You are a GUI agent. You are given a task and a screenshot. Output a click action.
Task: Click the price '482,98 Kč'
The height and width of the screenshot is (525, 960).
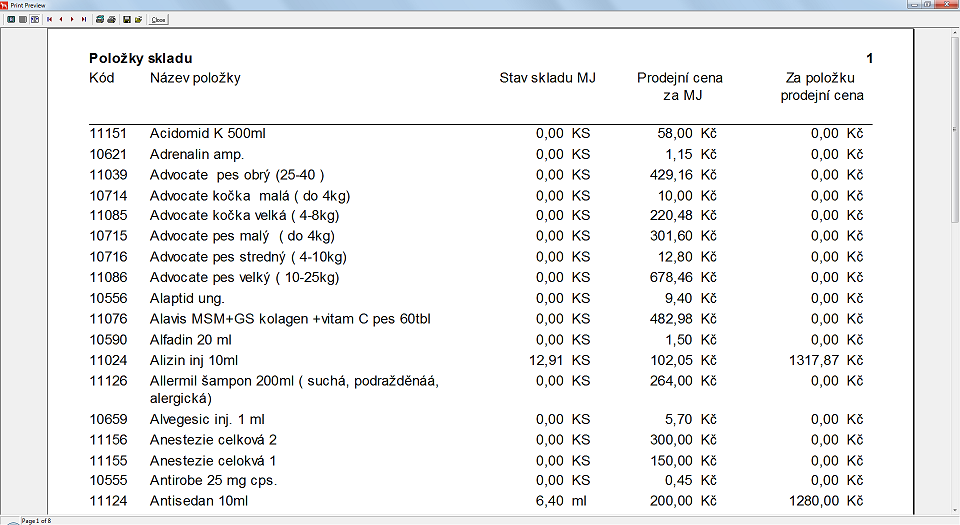tap(683, 319)
